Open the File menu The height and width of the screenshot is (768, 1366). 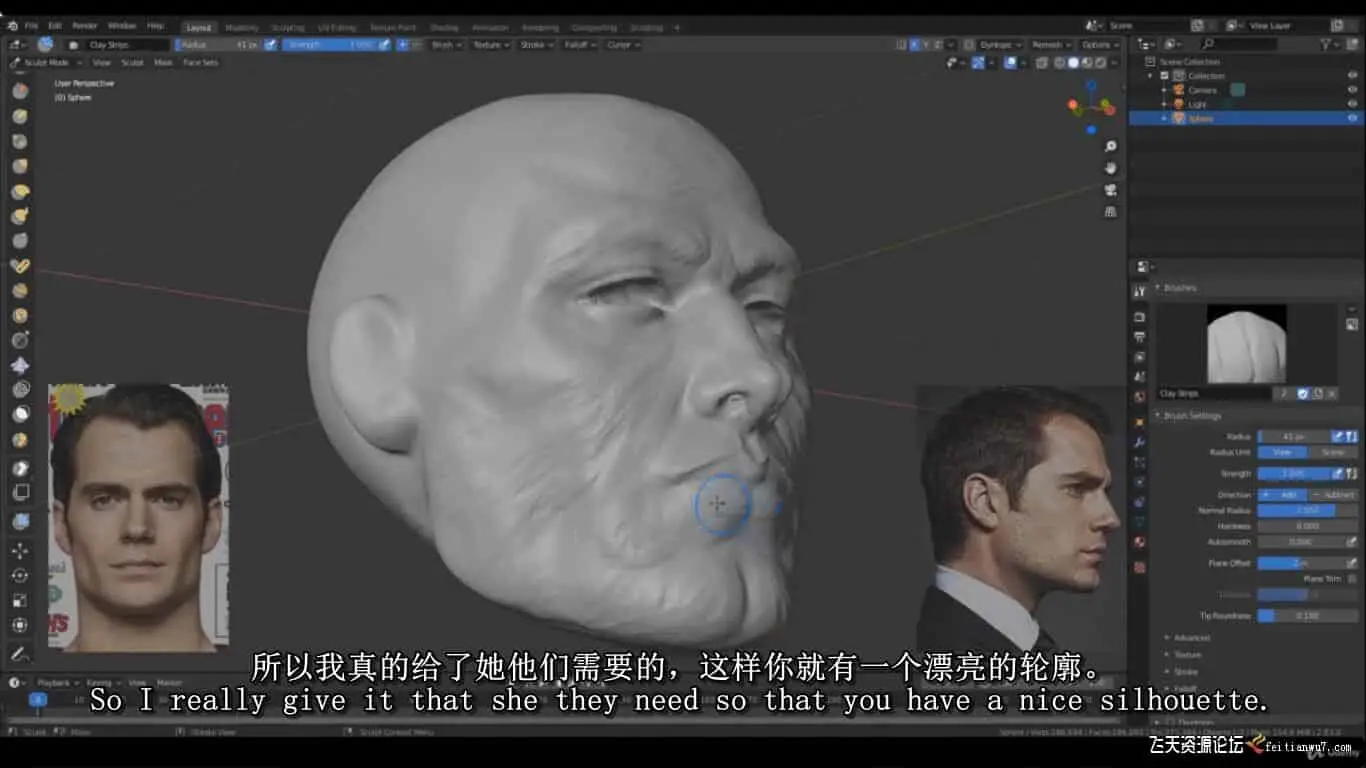coord(31,25)
